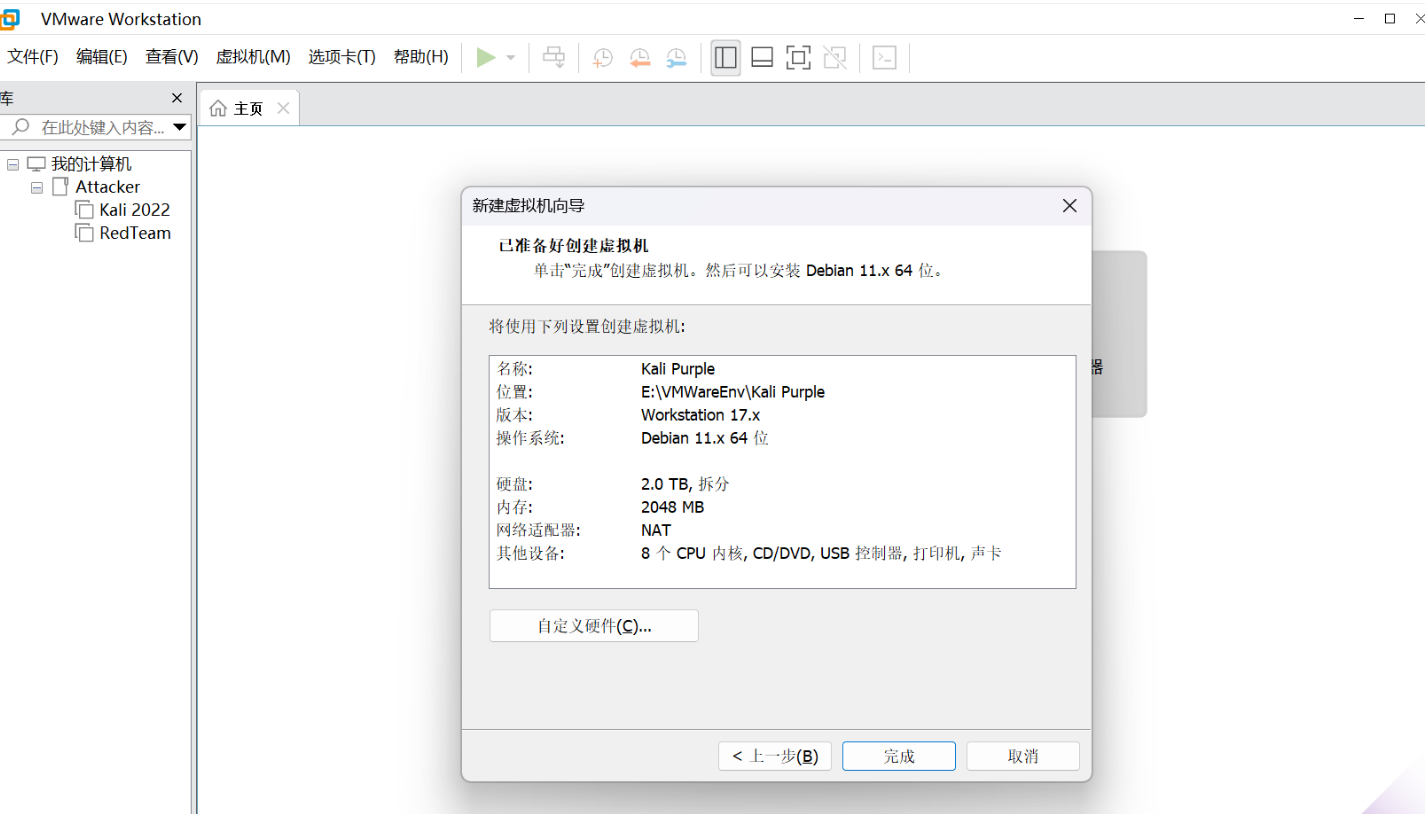Click the 2.0 TB, 拆分 disk value
This screenshot has width=1425, height=814.
tap(685, 484)
